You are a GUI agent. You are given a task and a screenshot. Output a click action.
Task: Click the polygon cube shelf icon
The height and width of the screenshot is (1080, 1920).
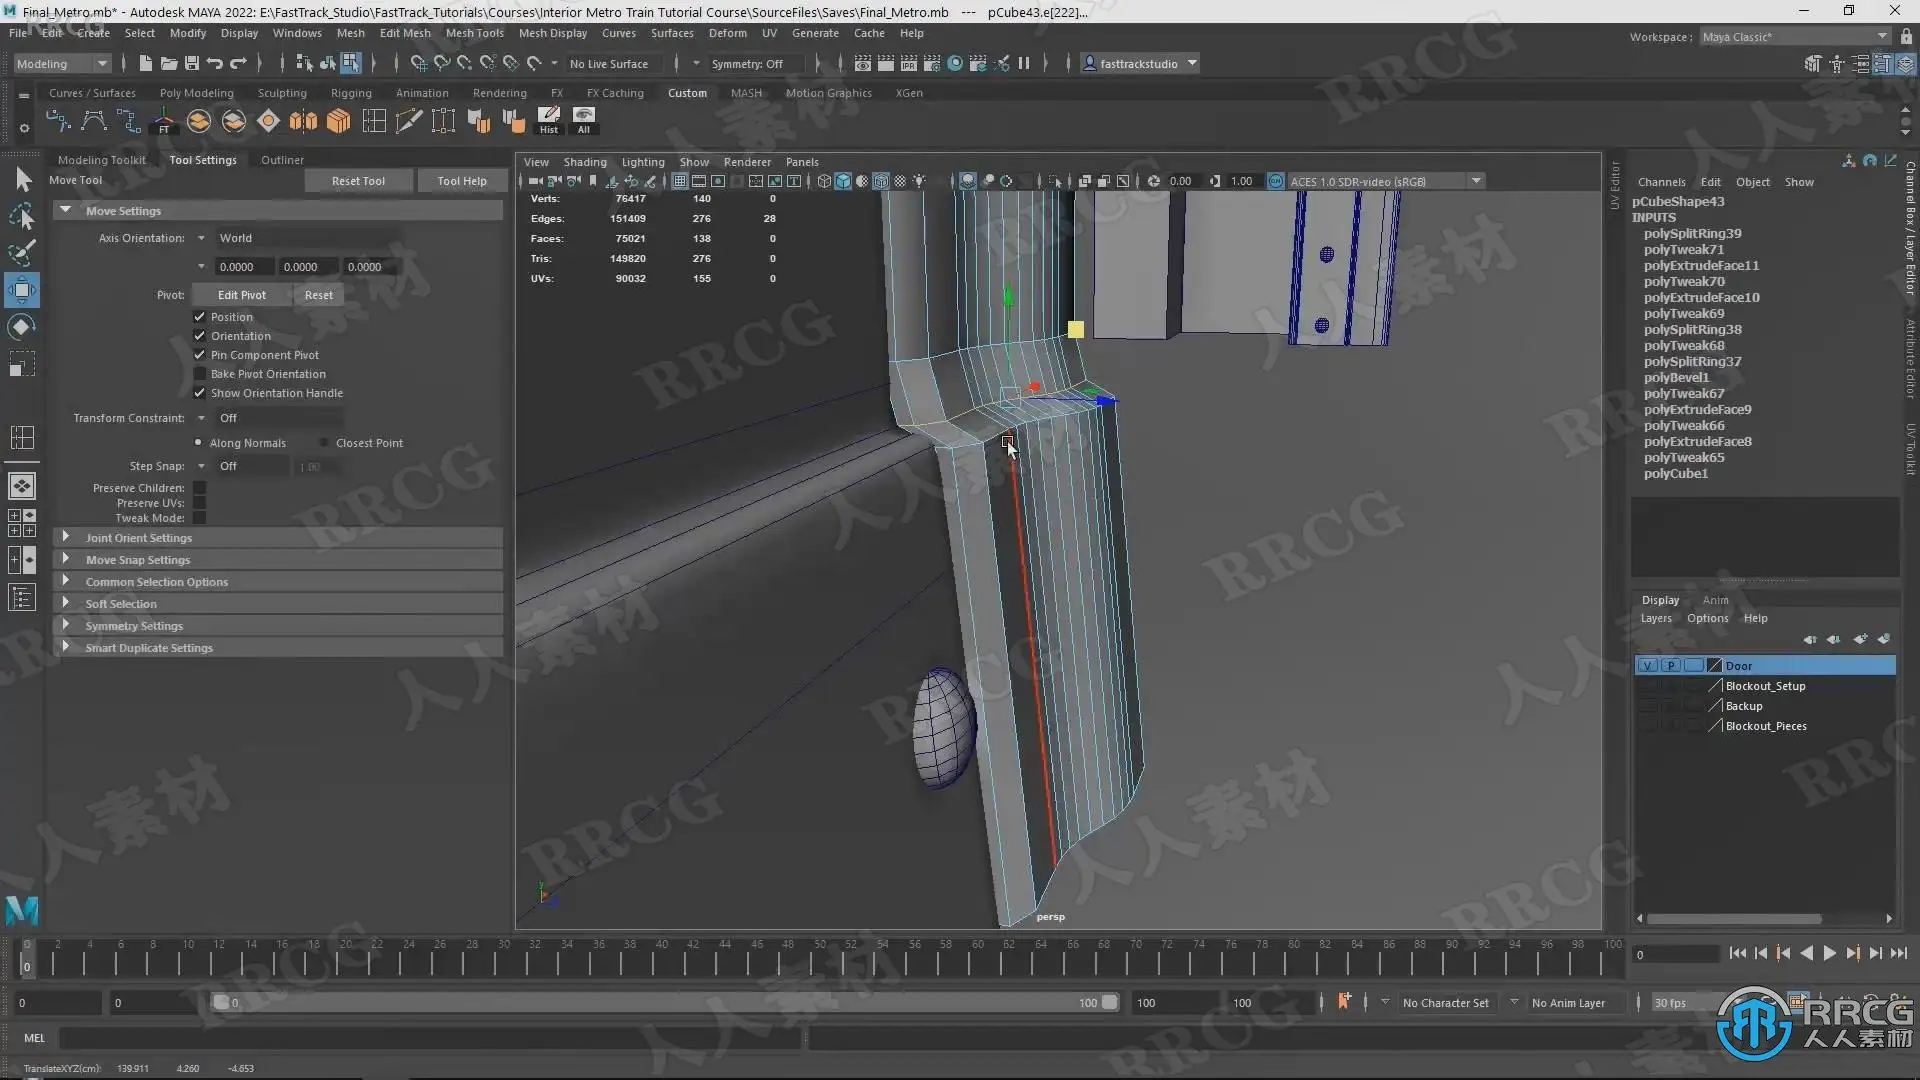(339, 121)
